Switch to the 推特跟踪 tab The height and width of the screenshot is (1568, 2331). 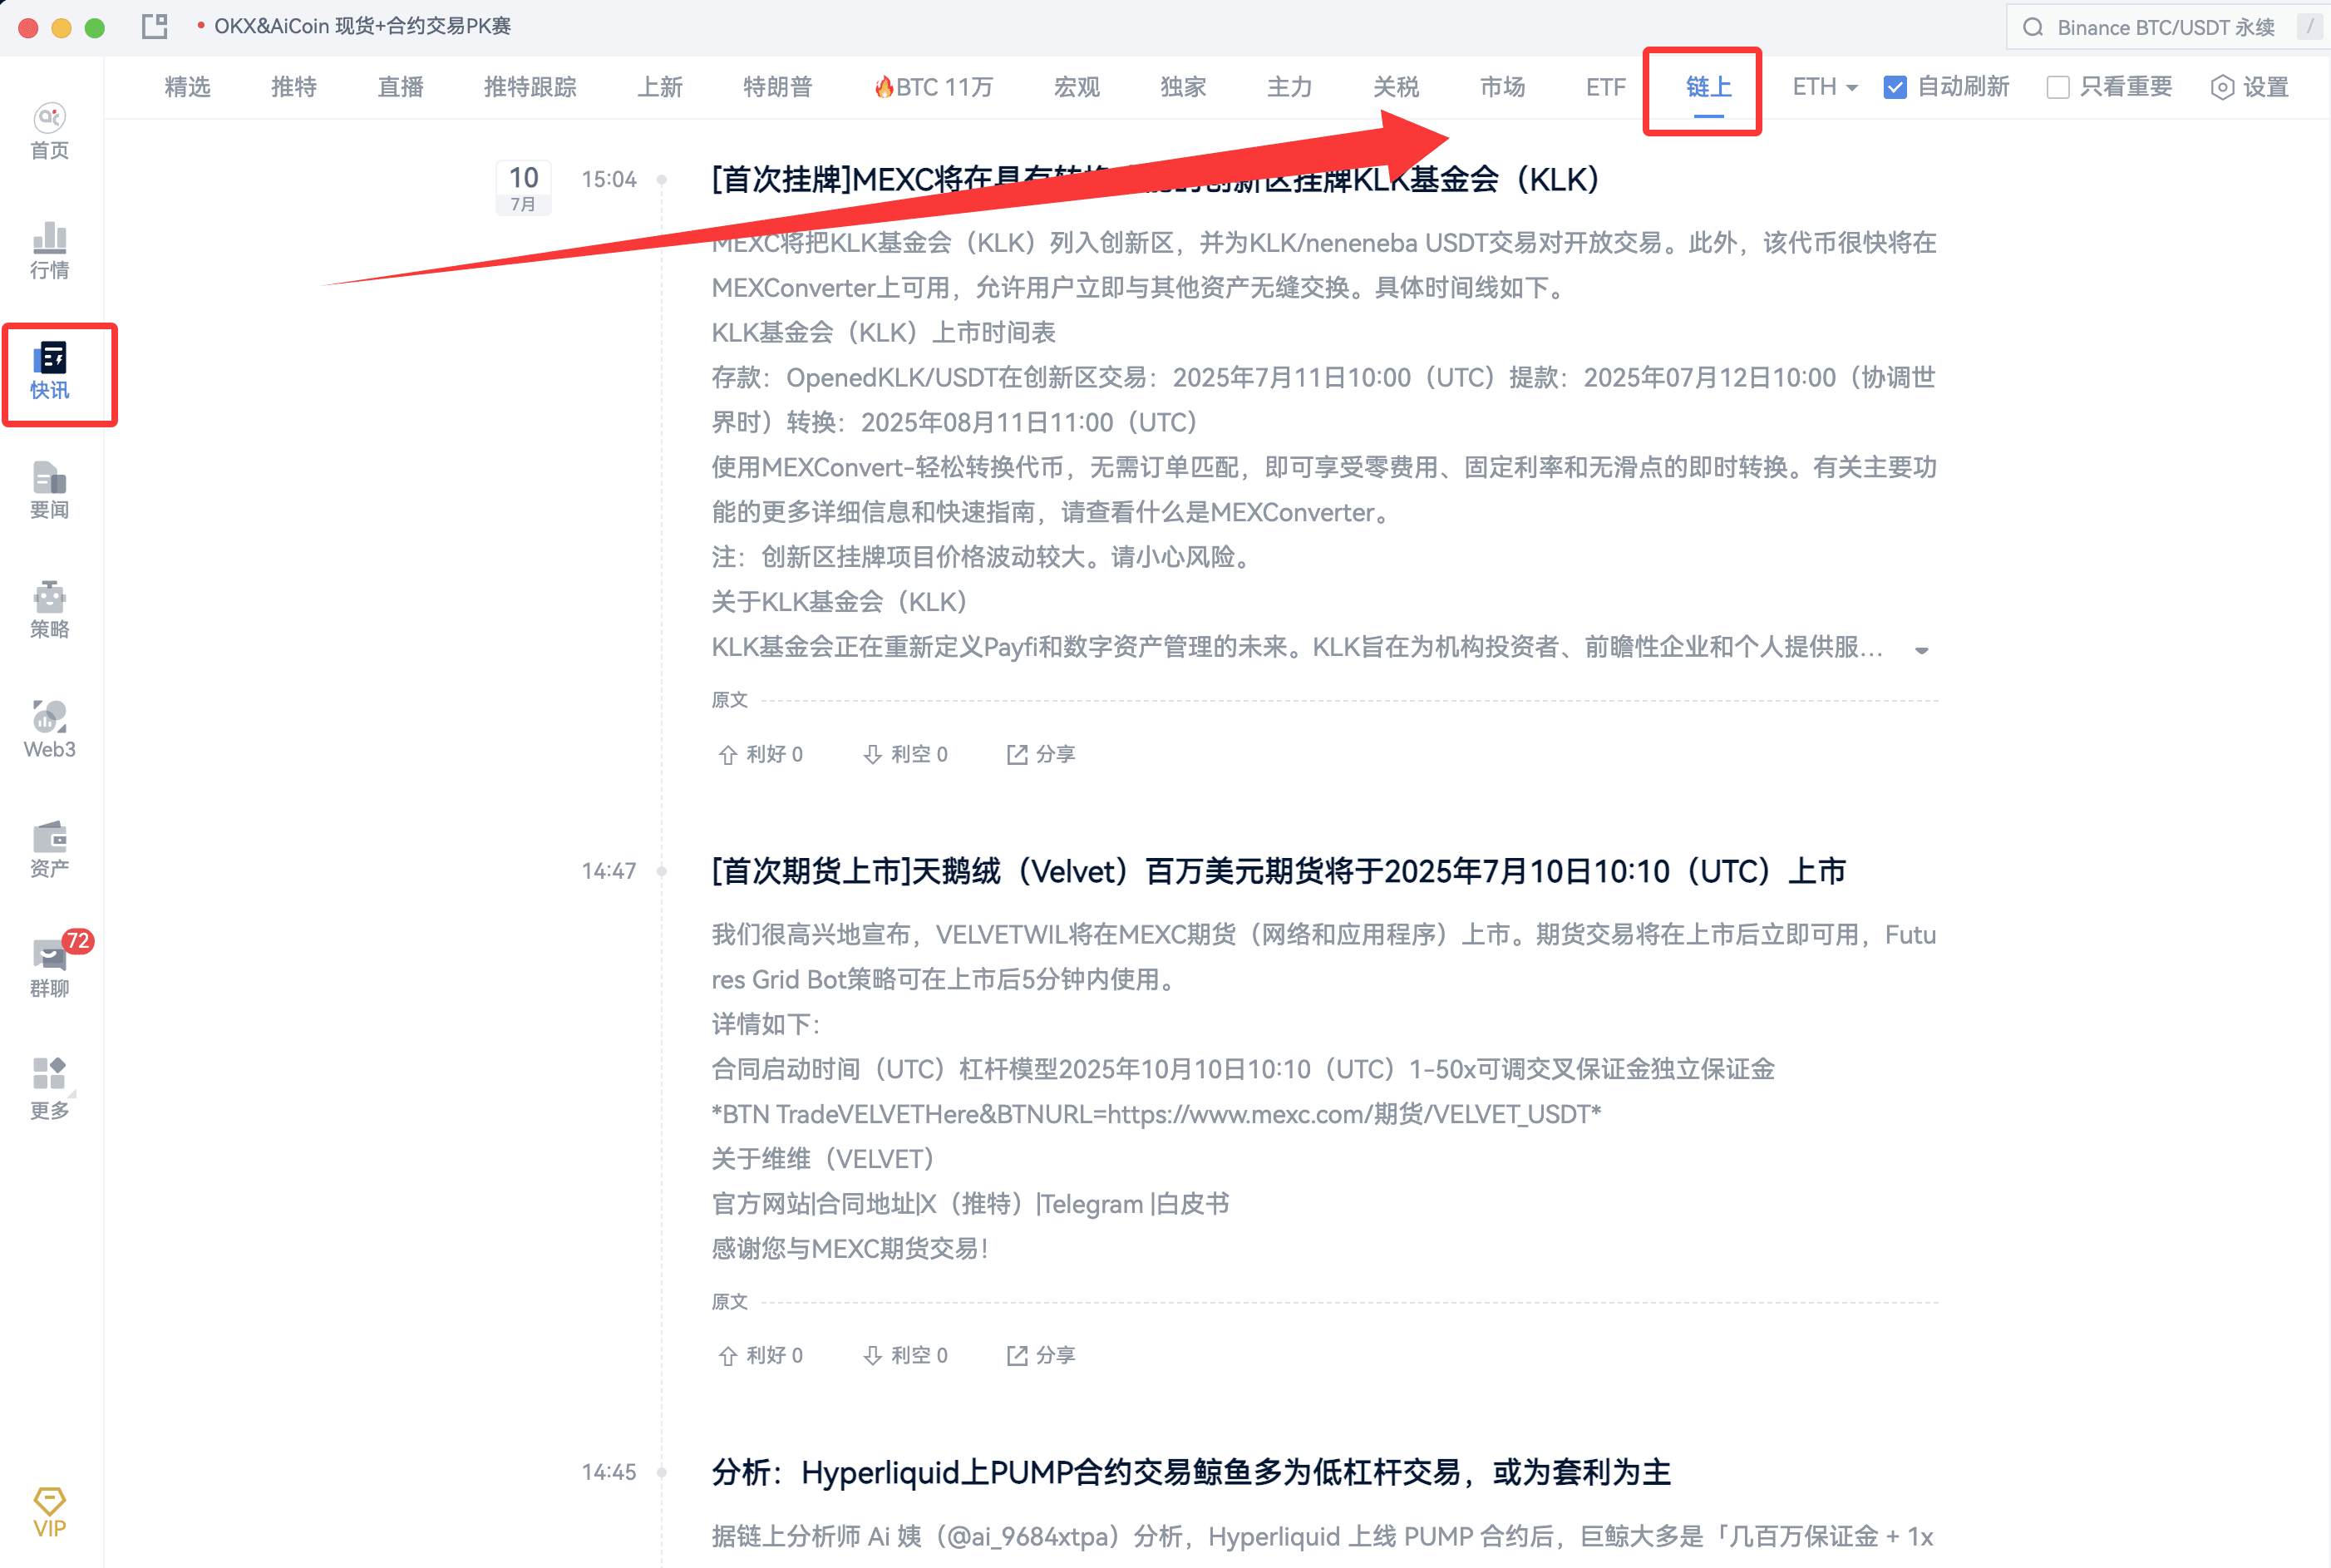tap(530, 87)
